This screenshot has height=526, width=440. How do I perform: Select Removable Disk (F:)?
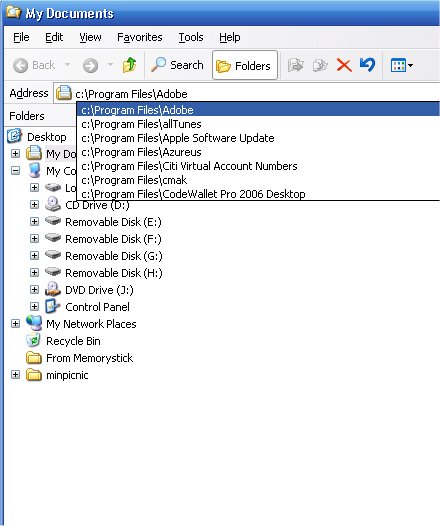coord(113,239)
